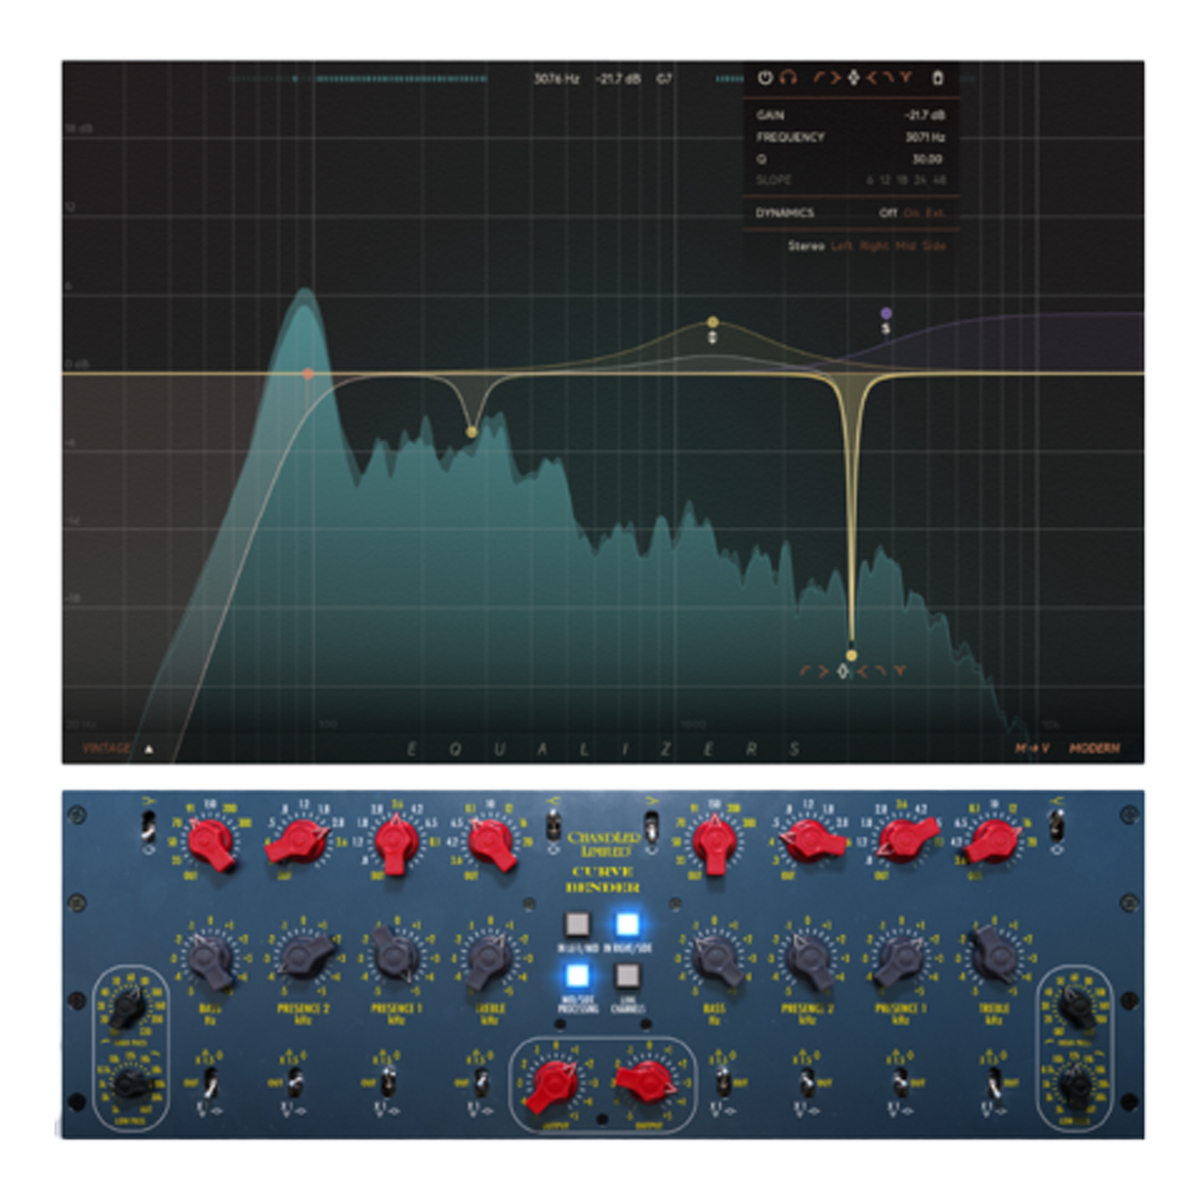Flip the left TREBLE x1.5 multiplier switch

click(481, 1082)
